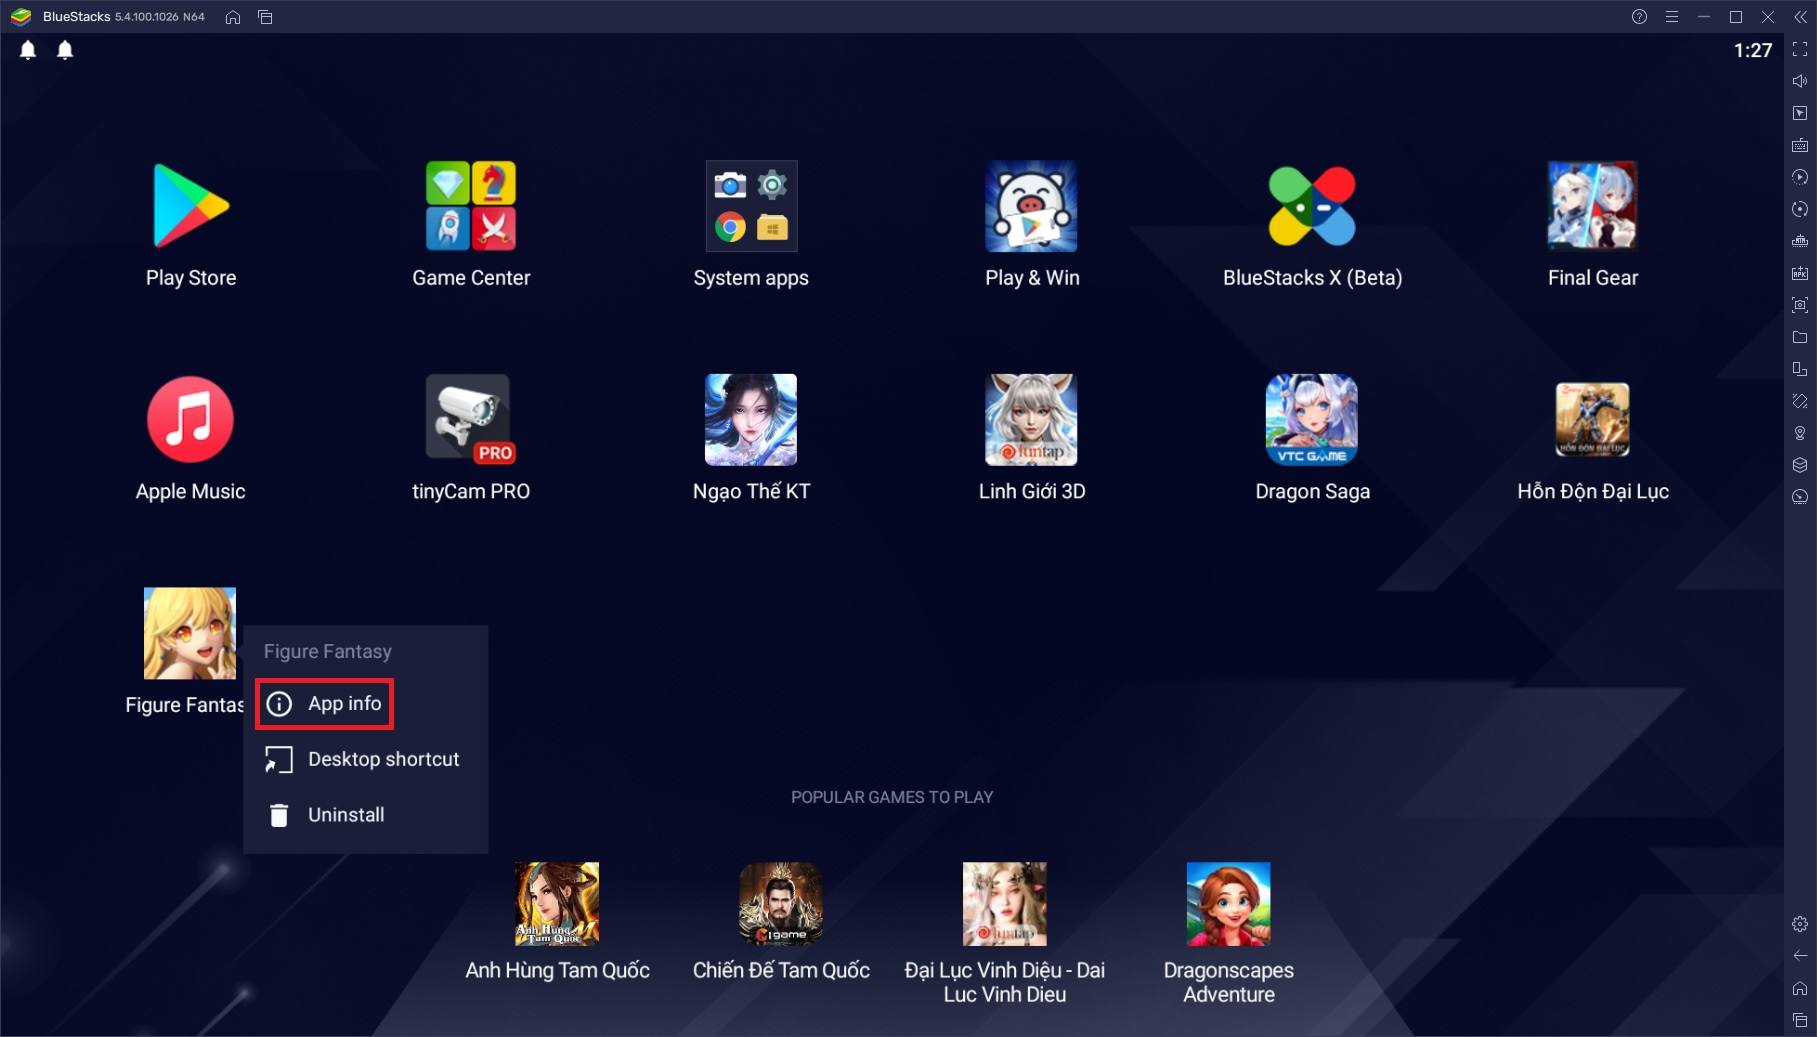Open the Play & Win app
The width and height of the screenshot is (1817, 1037).
(1031, 206)
